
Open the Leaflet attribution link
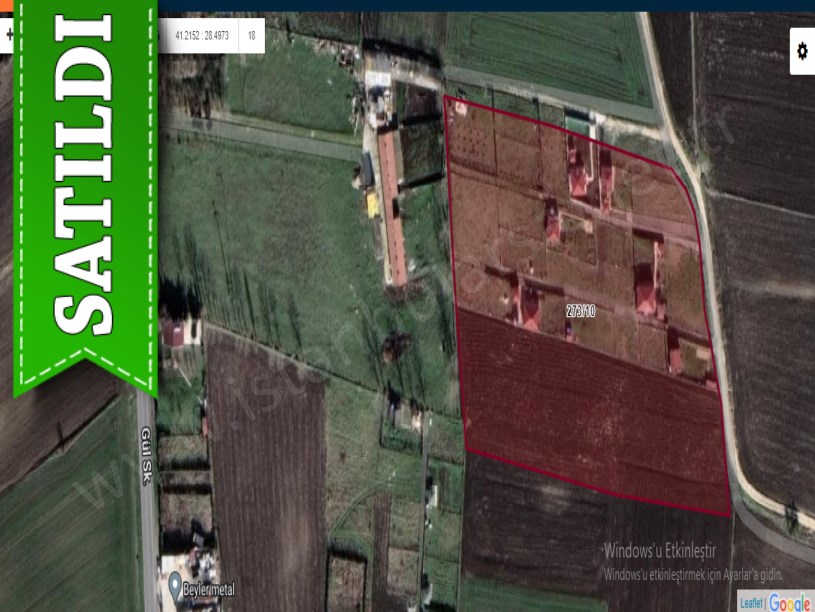click(x=751, y=603)
